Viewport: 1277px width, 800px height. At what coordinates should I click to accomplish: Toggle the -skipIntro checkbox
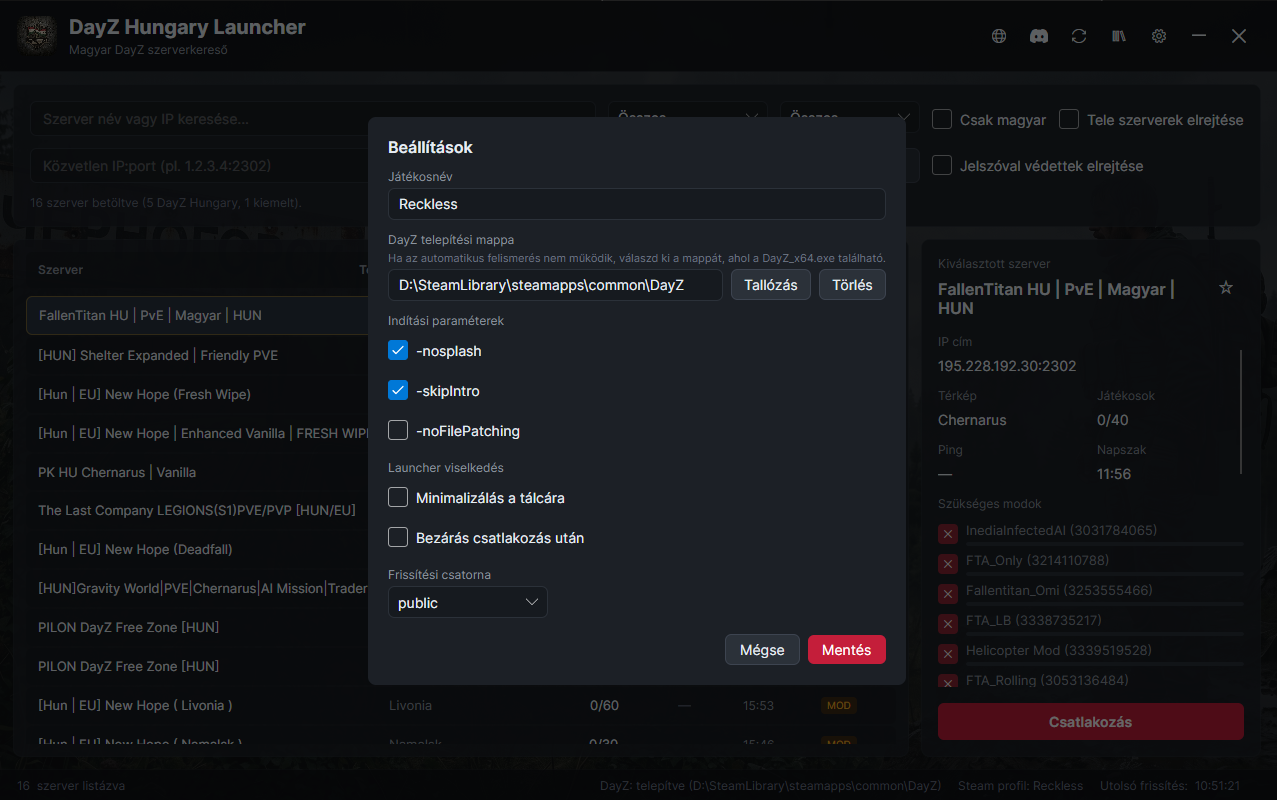pyautogui.click(x=398, y=391)
